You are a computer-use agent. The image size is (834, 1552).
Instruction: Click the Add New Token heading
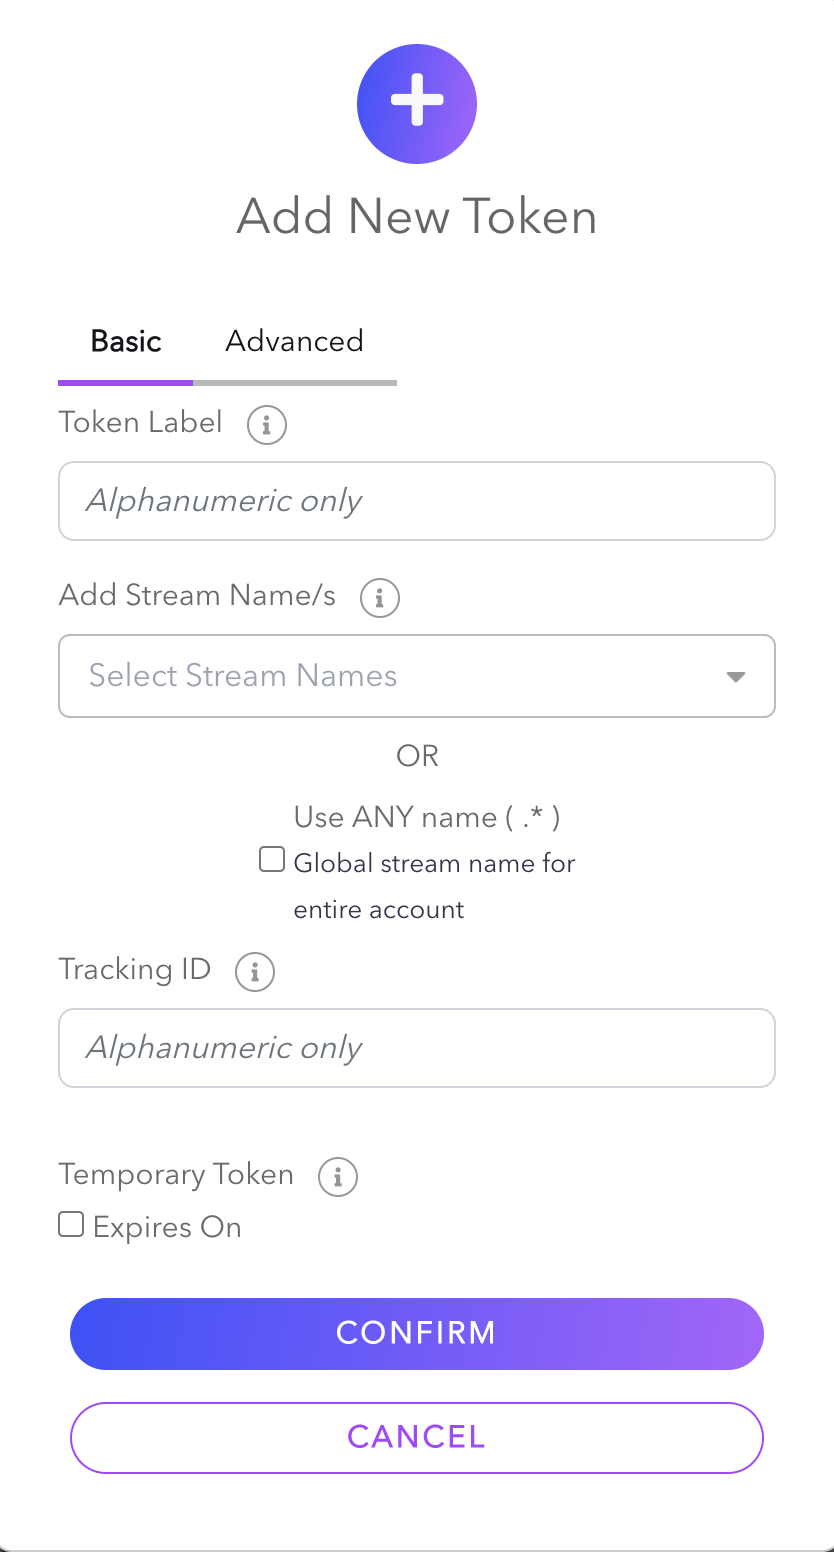(417, 217)
